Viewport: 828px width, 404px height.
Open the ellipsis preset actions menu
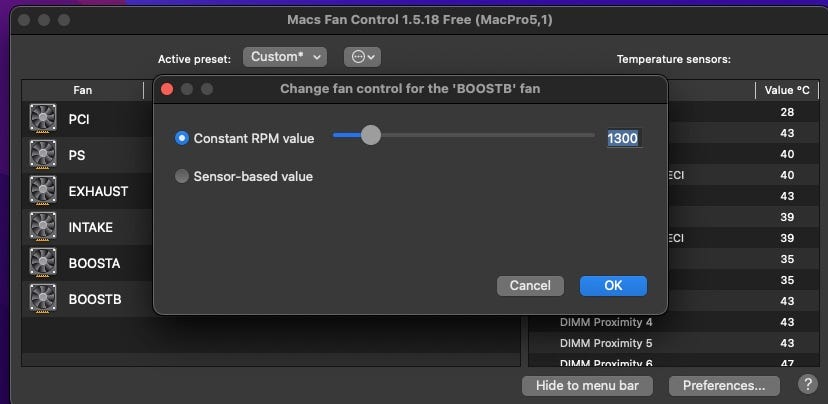(x=362, y=58)
